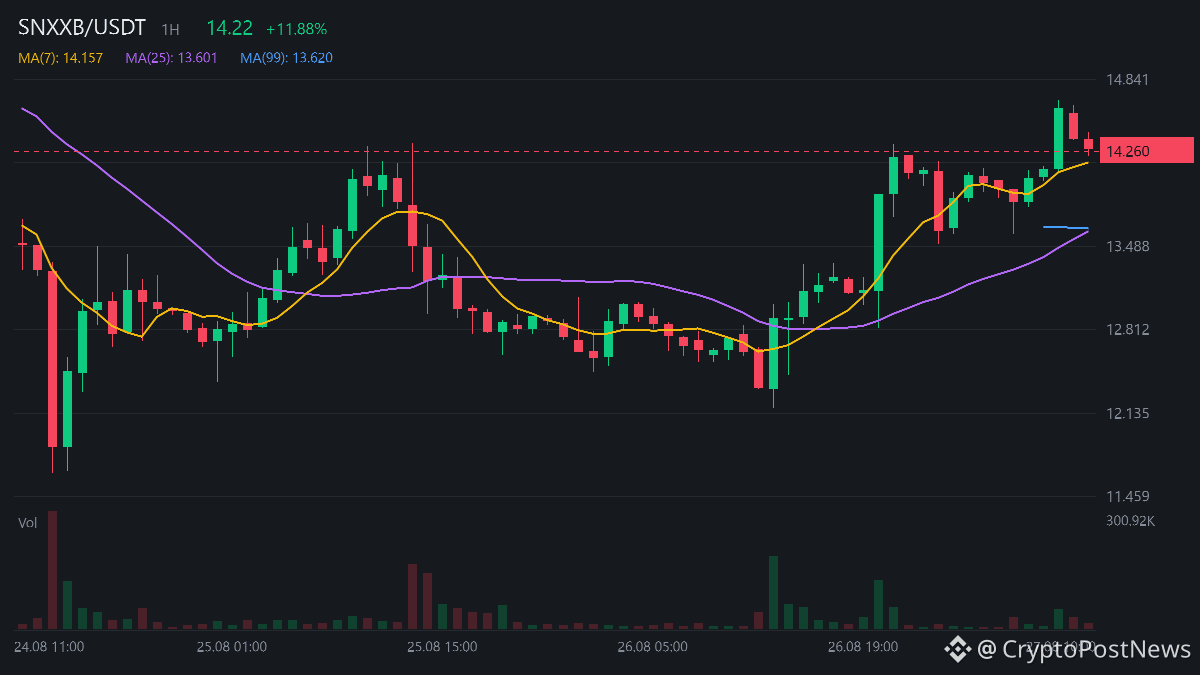Click the 12.812 price axis label
The height and width of the screenshot is (675, 1200).
[x=1128, y=330]
